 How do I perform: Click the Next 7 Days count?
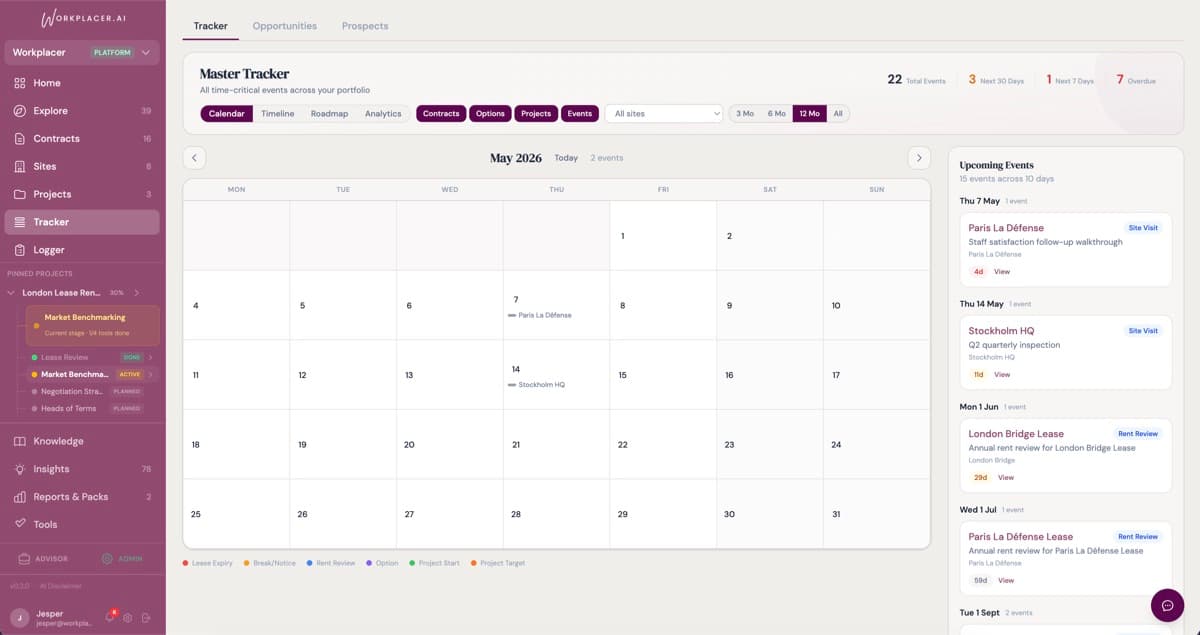[x=1070, y=80]
